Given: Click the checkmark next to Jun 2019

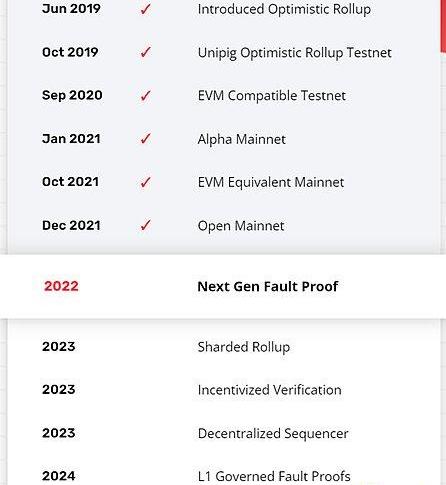Looking at the screenshot, I should tap(145, 9).
